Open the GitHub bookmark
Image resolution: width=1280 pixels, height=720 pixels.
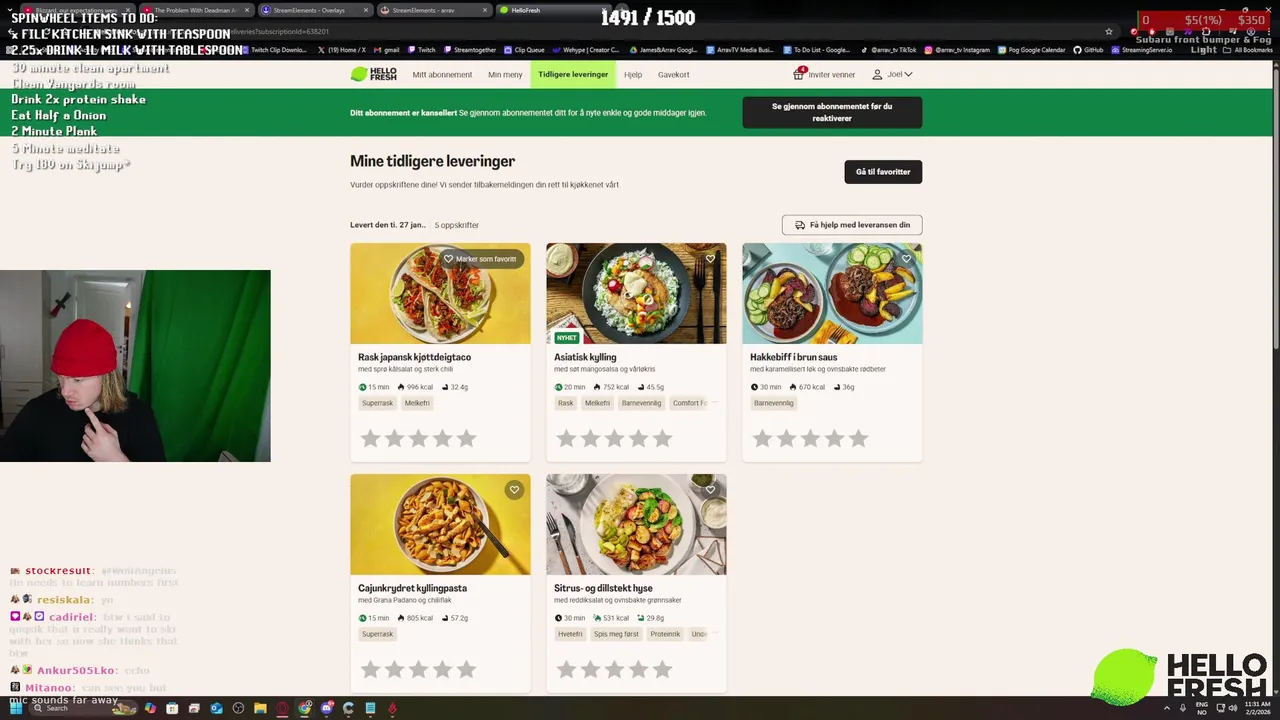1090,49
